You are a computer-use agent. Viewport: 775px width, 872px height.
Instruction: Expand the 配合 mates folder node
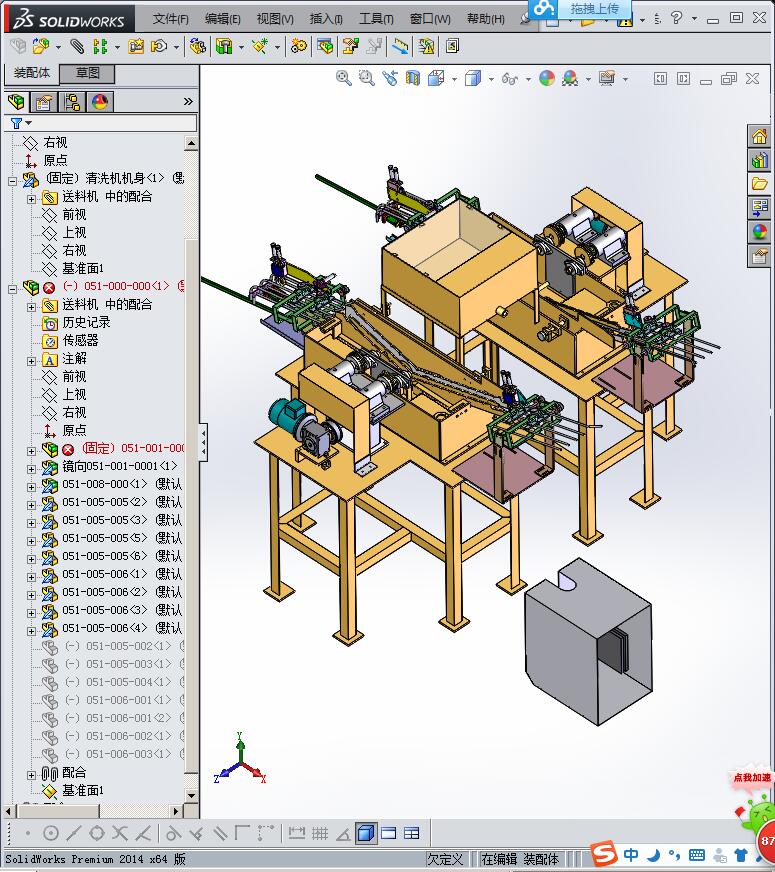[31, 775]
